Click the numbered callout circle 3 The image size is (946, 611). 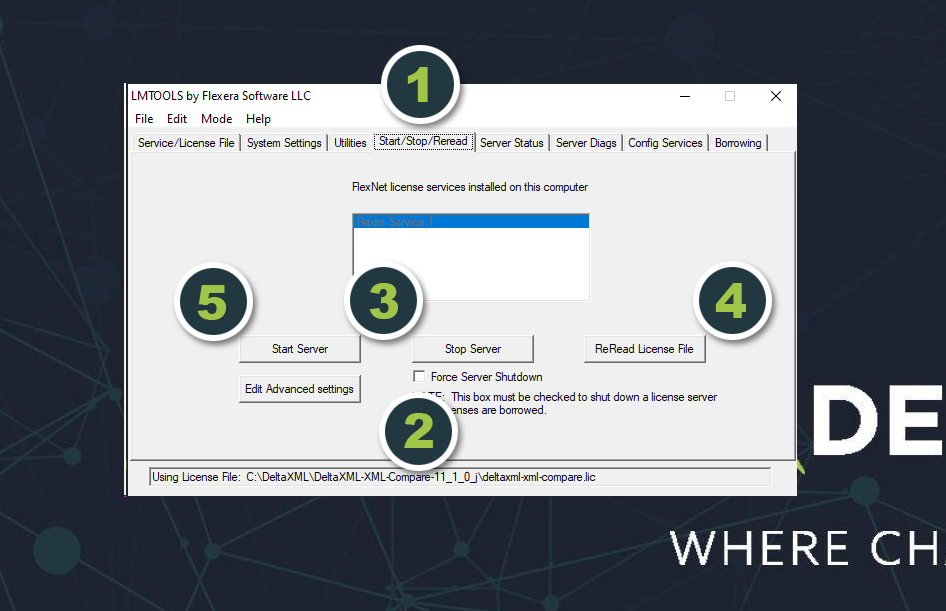coord(384,300)
